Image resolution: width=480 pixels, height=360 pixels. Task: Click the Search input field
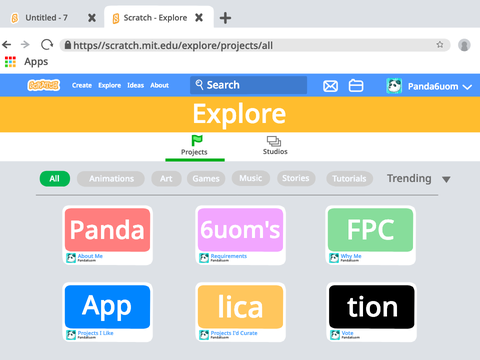click(248, 85)
